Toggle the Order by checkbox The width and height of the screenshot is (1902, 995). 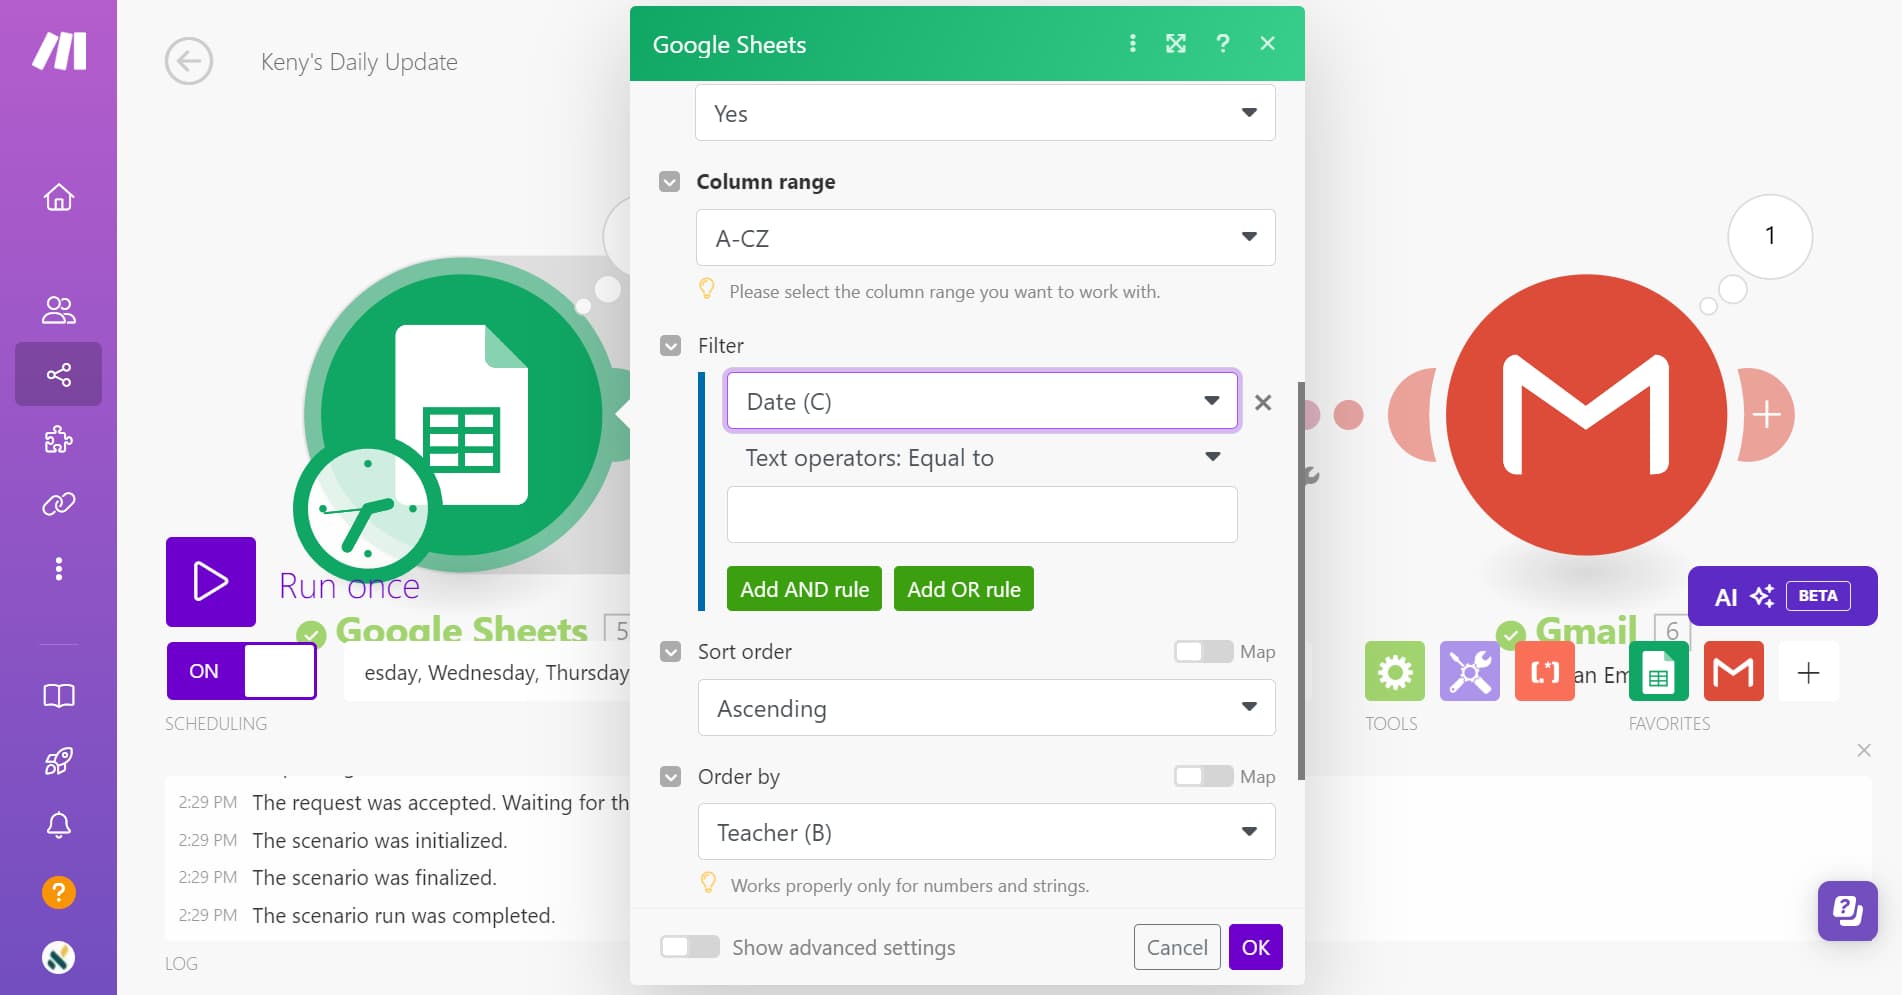click(x=671, y=777)
